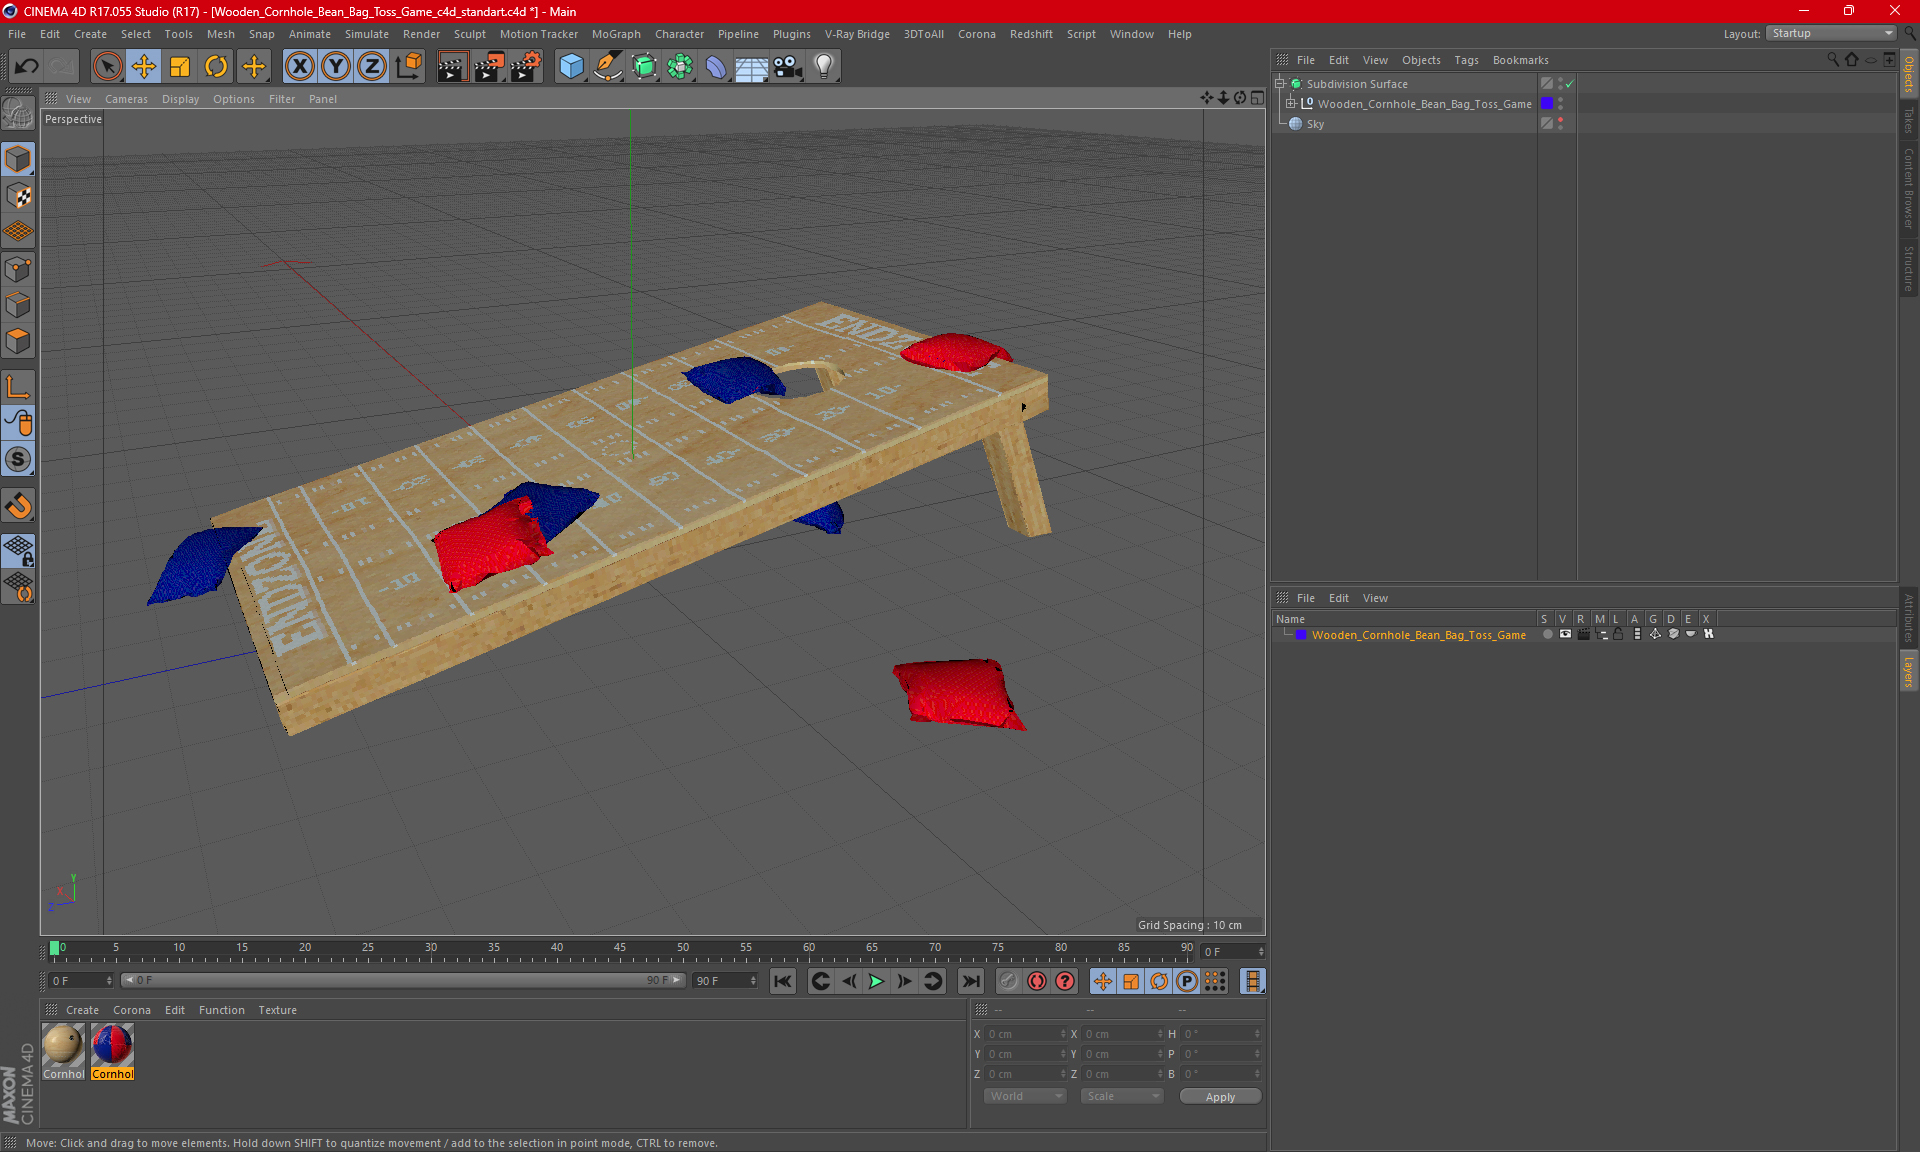The image size is (1920, 1152).
Task: Toggle Z-axis lock
Action: pyautogui.click(x=372, y=67)
